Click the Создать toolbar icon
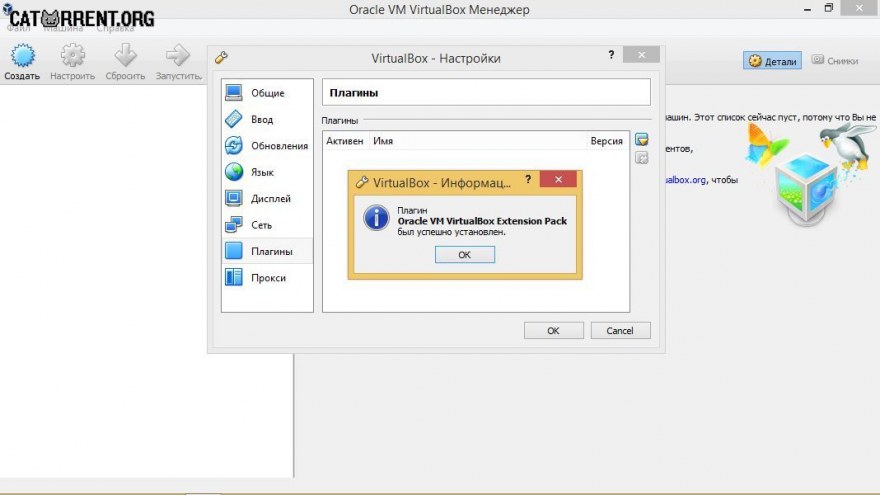 point(22,56)
